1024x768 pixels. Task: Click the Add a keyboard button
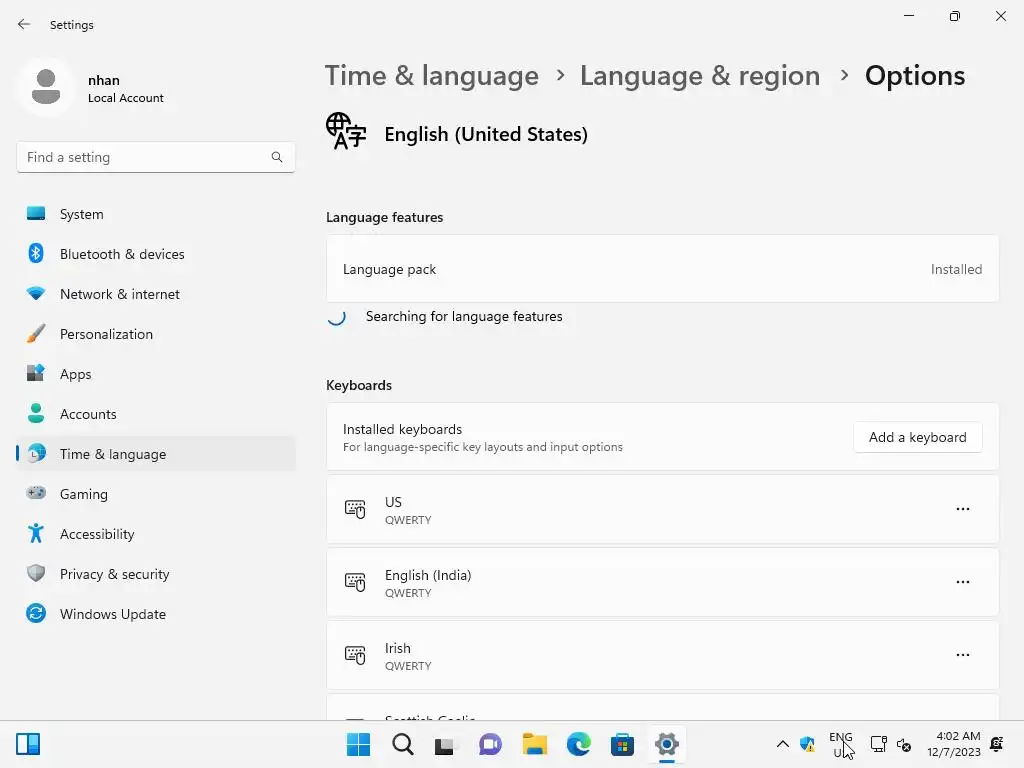918,437
